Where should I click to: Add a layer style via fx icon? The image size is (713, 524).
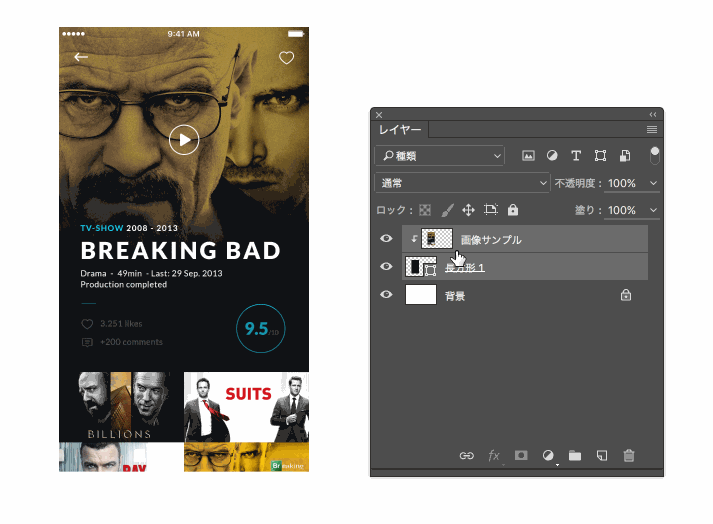[x=494, y=455]
